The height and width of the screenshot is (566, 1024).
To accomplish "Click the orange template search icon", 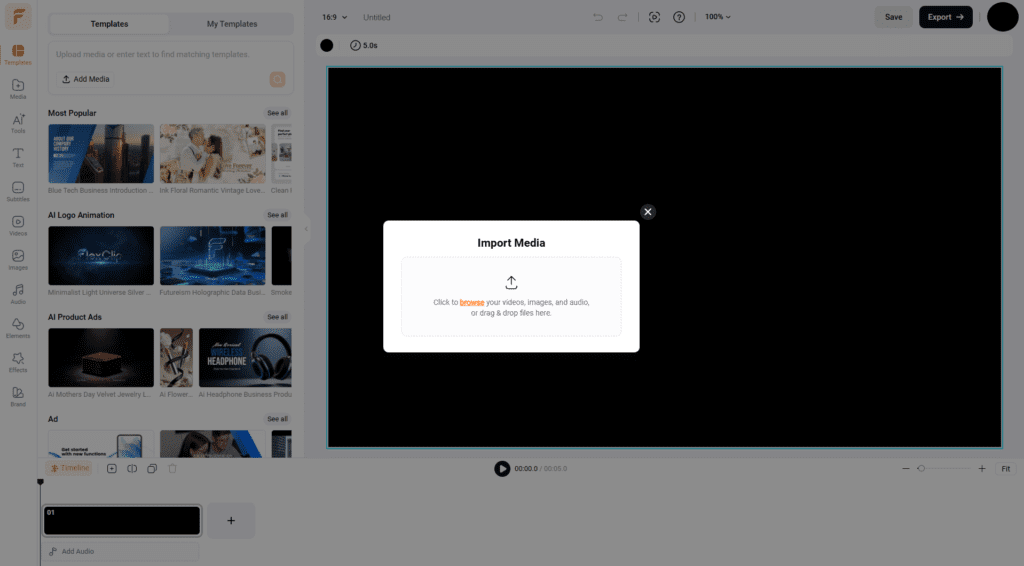I will coord(278,79).
